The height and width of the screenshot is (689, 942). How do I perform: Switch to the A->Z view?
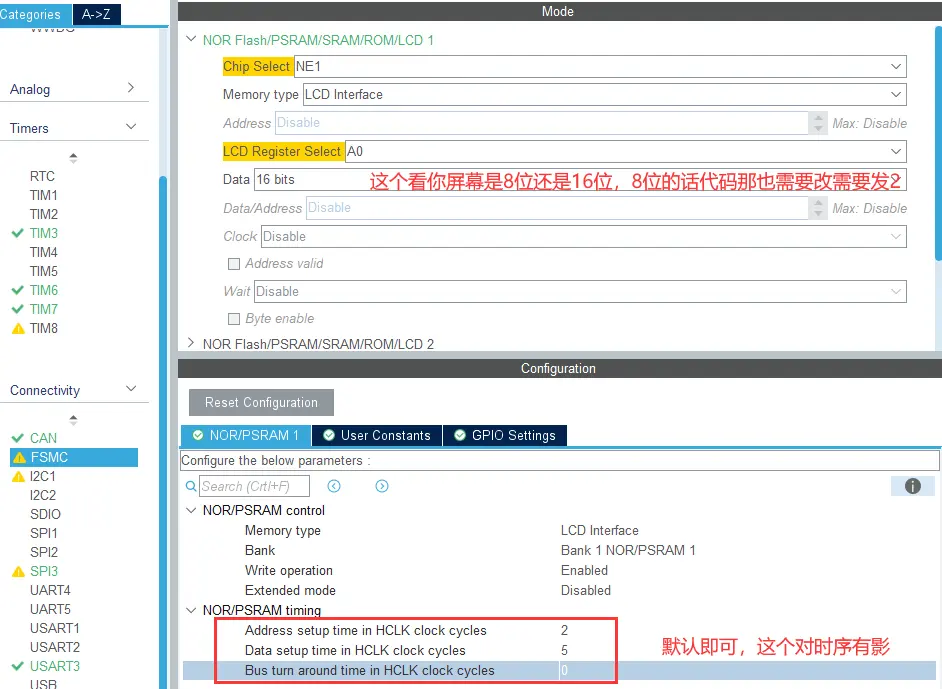click(x=96, y=14)
